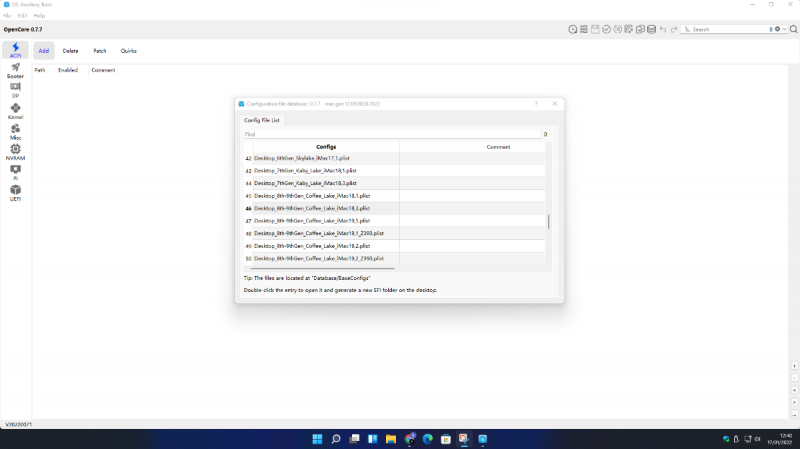This screenshot has width=800, height=449.
Task: Click the Find field in database dialog
Action: click(x=391, y=134)
